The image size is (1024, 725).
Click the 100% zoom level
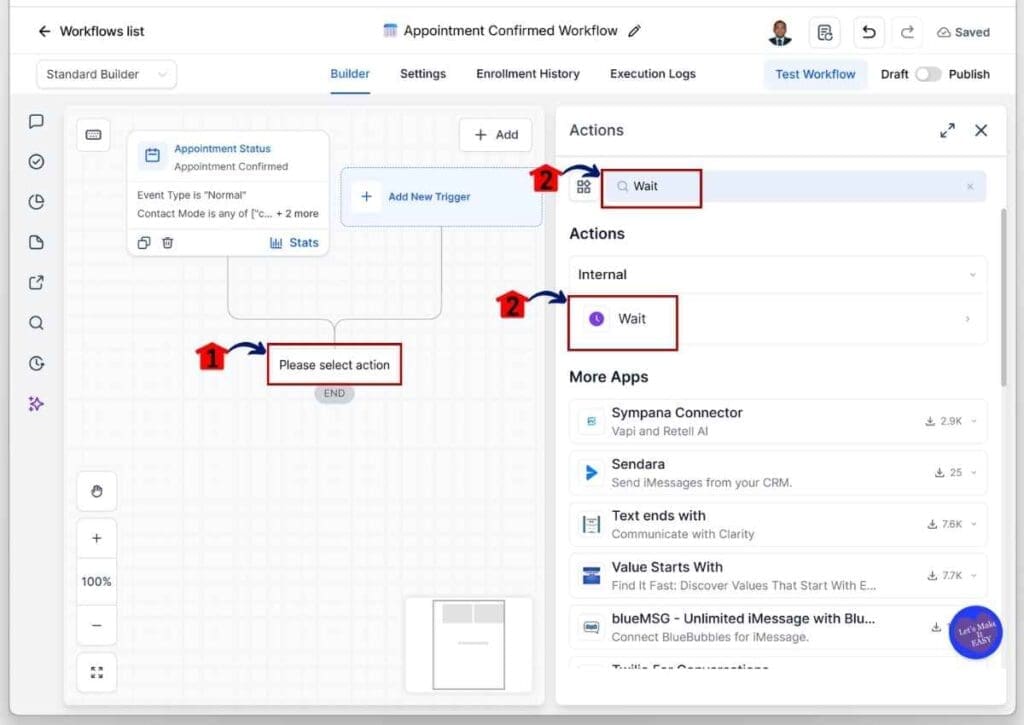[97, 581]
